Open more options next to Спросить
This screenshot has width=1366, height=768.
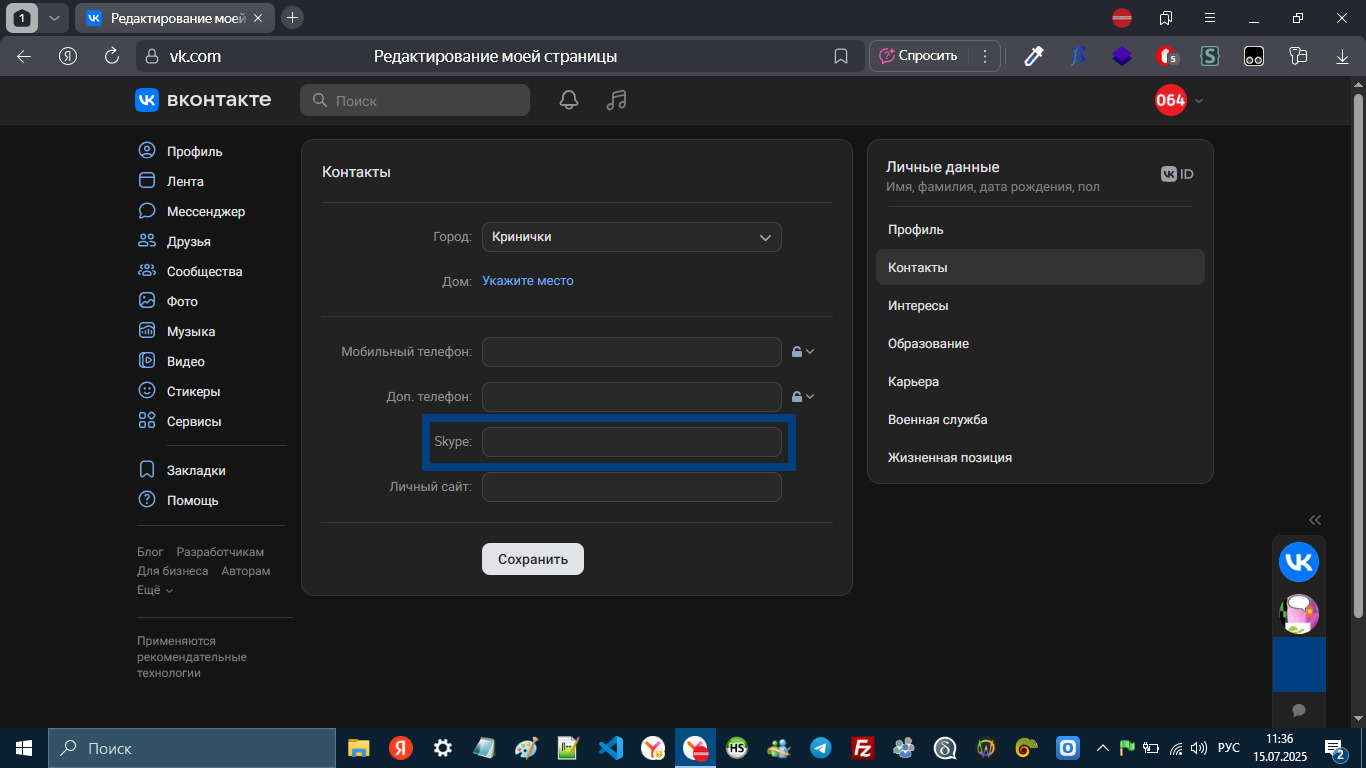(985, 56)
